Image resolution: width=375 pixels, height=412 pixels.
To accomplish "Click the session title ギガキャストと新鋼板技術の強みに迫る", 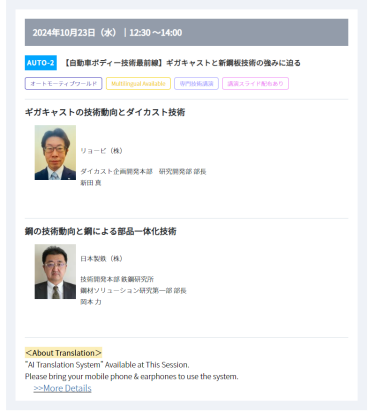I will (x=233, y=63).
